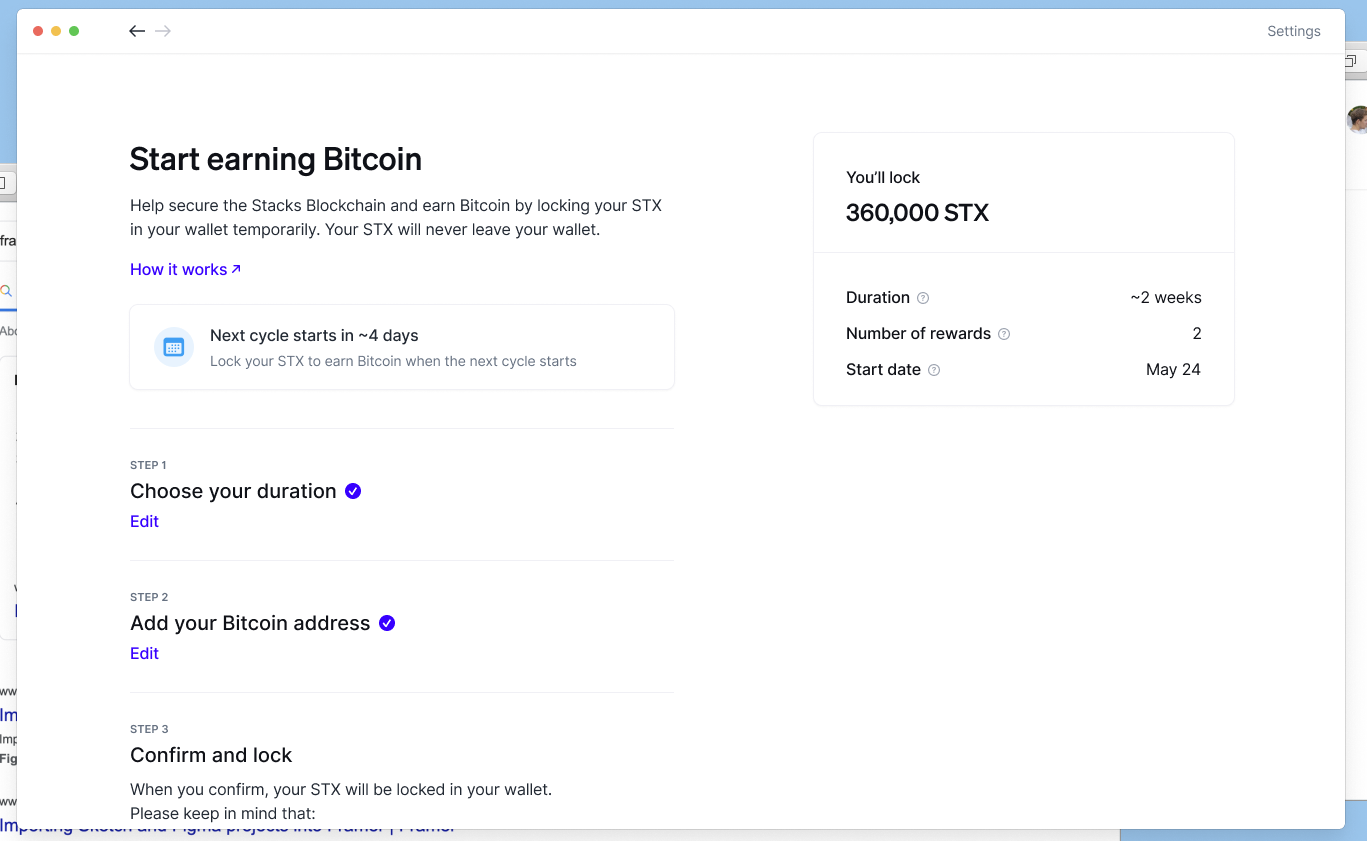
Task: Click the 360,000 STX summary card
Action: 1023,192
